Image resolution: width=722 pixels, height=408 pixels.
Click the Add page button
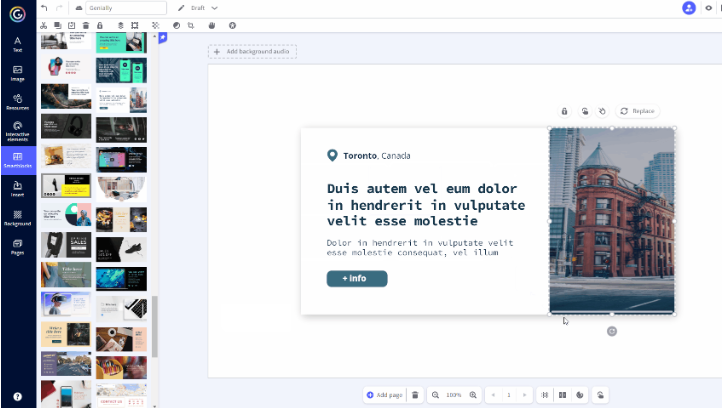[x=384, y=395]
